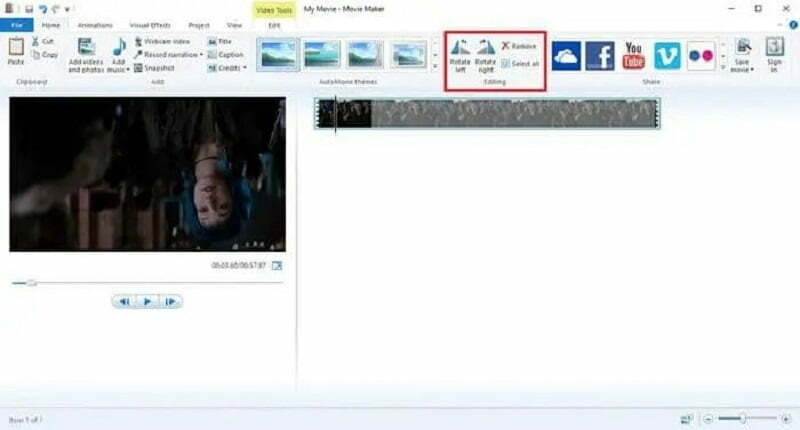The image size is (800, 430).
Task: Rotate the video right
Action: coord(485,56)
